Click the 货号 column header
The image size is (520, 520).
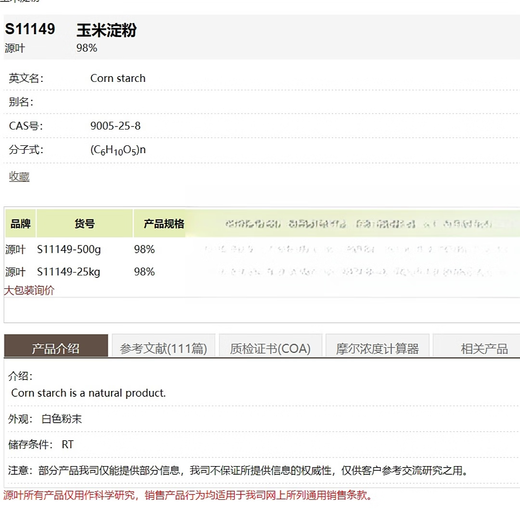coord(84,223)
